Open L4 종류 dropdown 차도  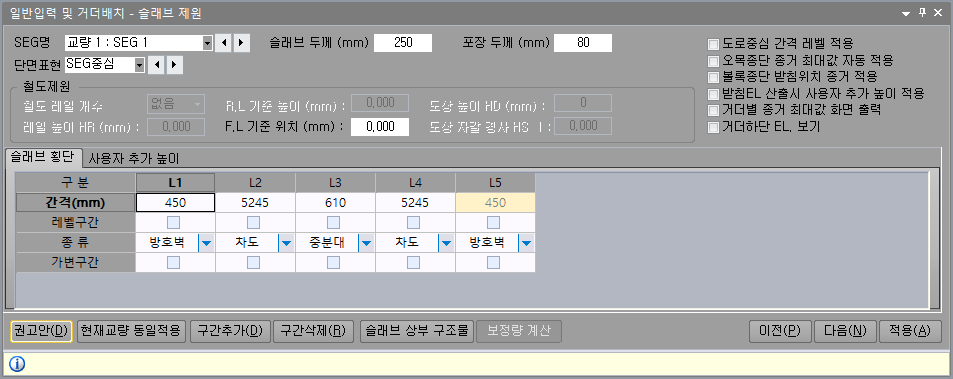[x=447, y=243]
